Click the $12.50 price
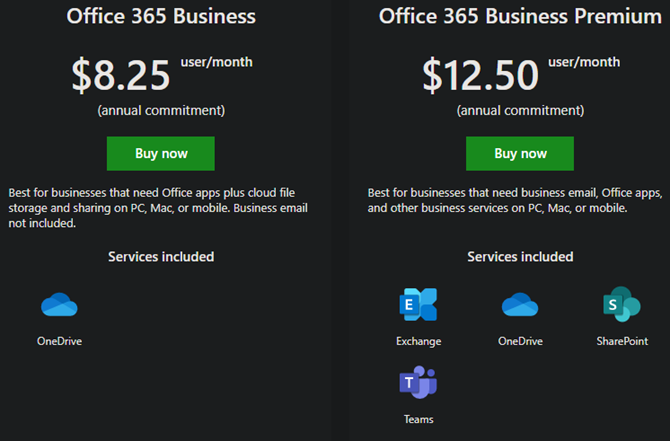This screenshot has width=670, height=441. coord(481,75)
